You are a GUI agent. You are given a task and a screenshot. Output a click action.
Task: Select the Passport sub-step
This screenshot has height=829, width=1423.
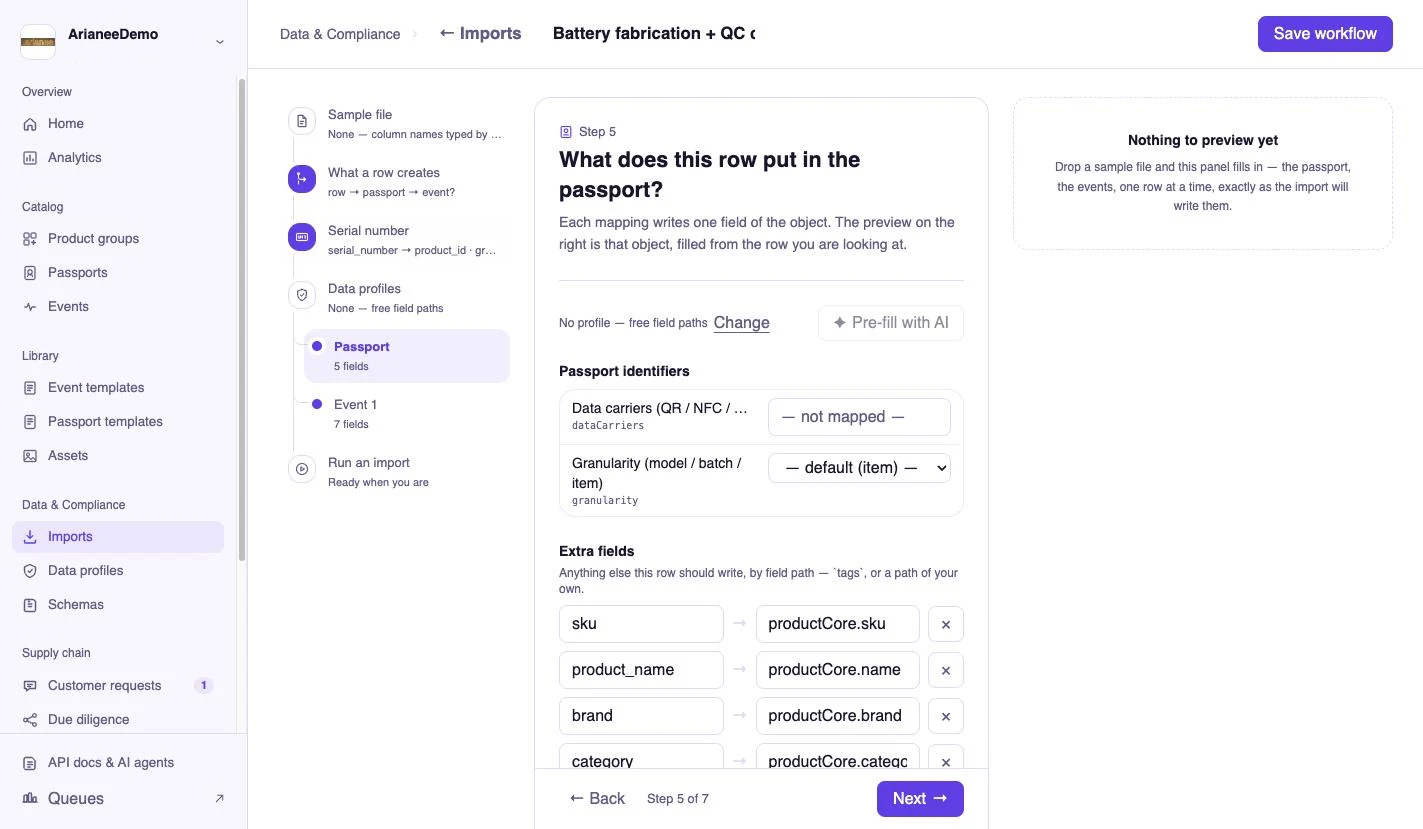(407, 356)
